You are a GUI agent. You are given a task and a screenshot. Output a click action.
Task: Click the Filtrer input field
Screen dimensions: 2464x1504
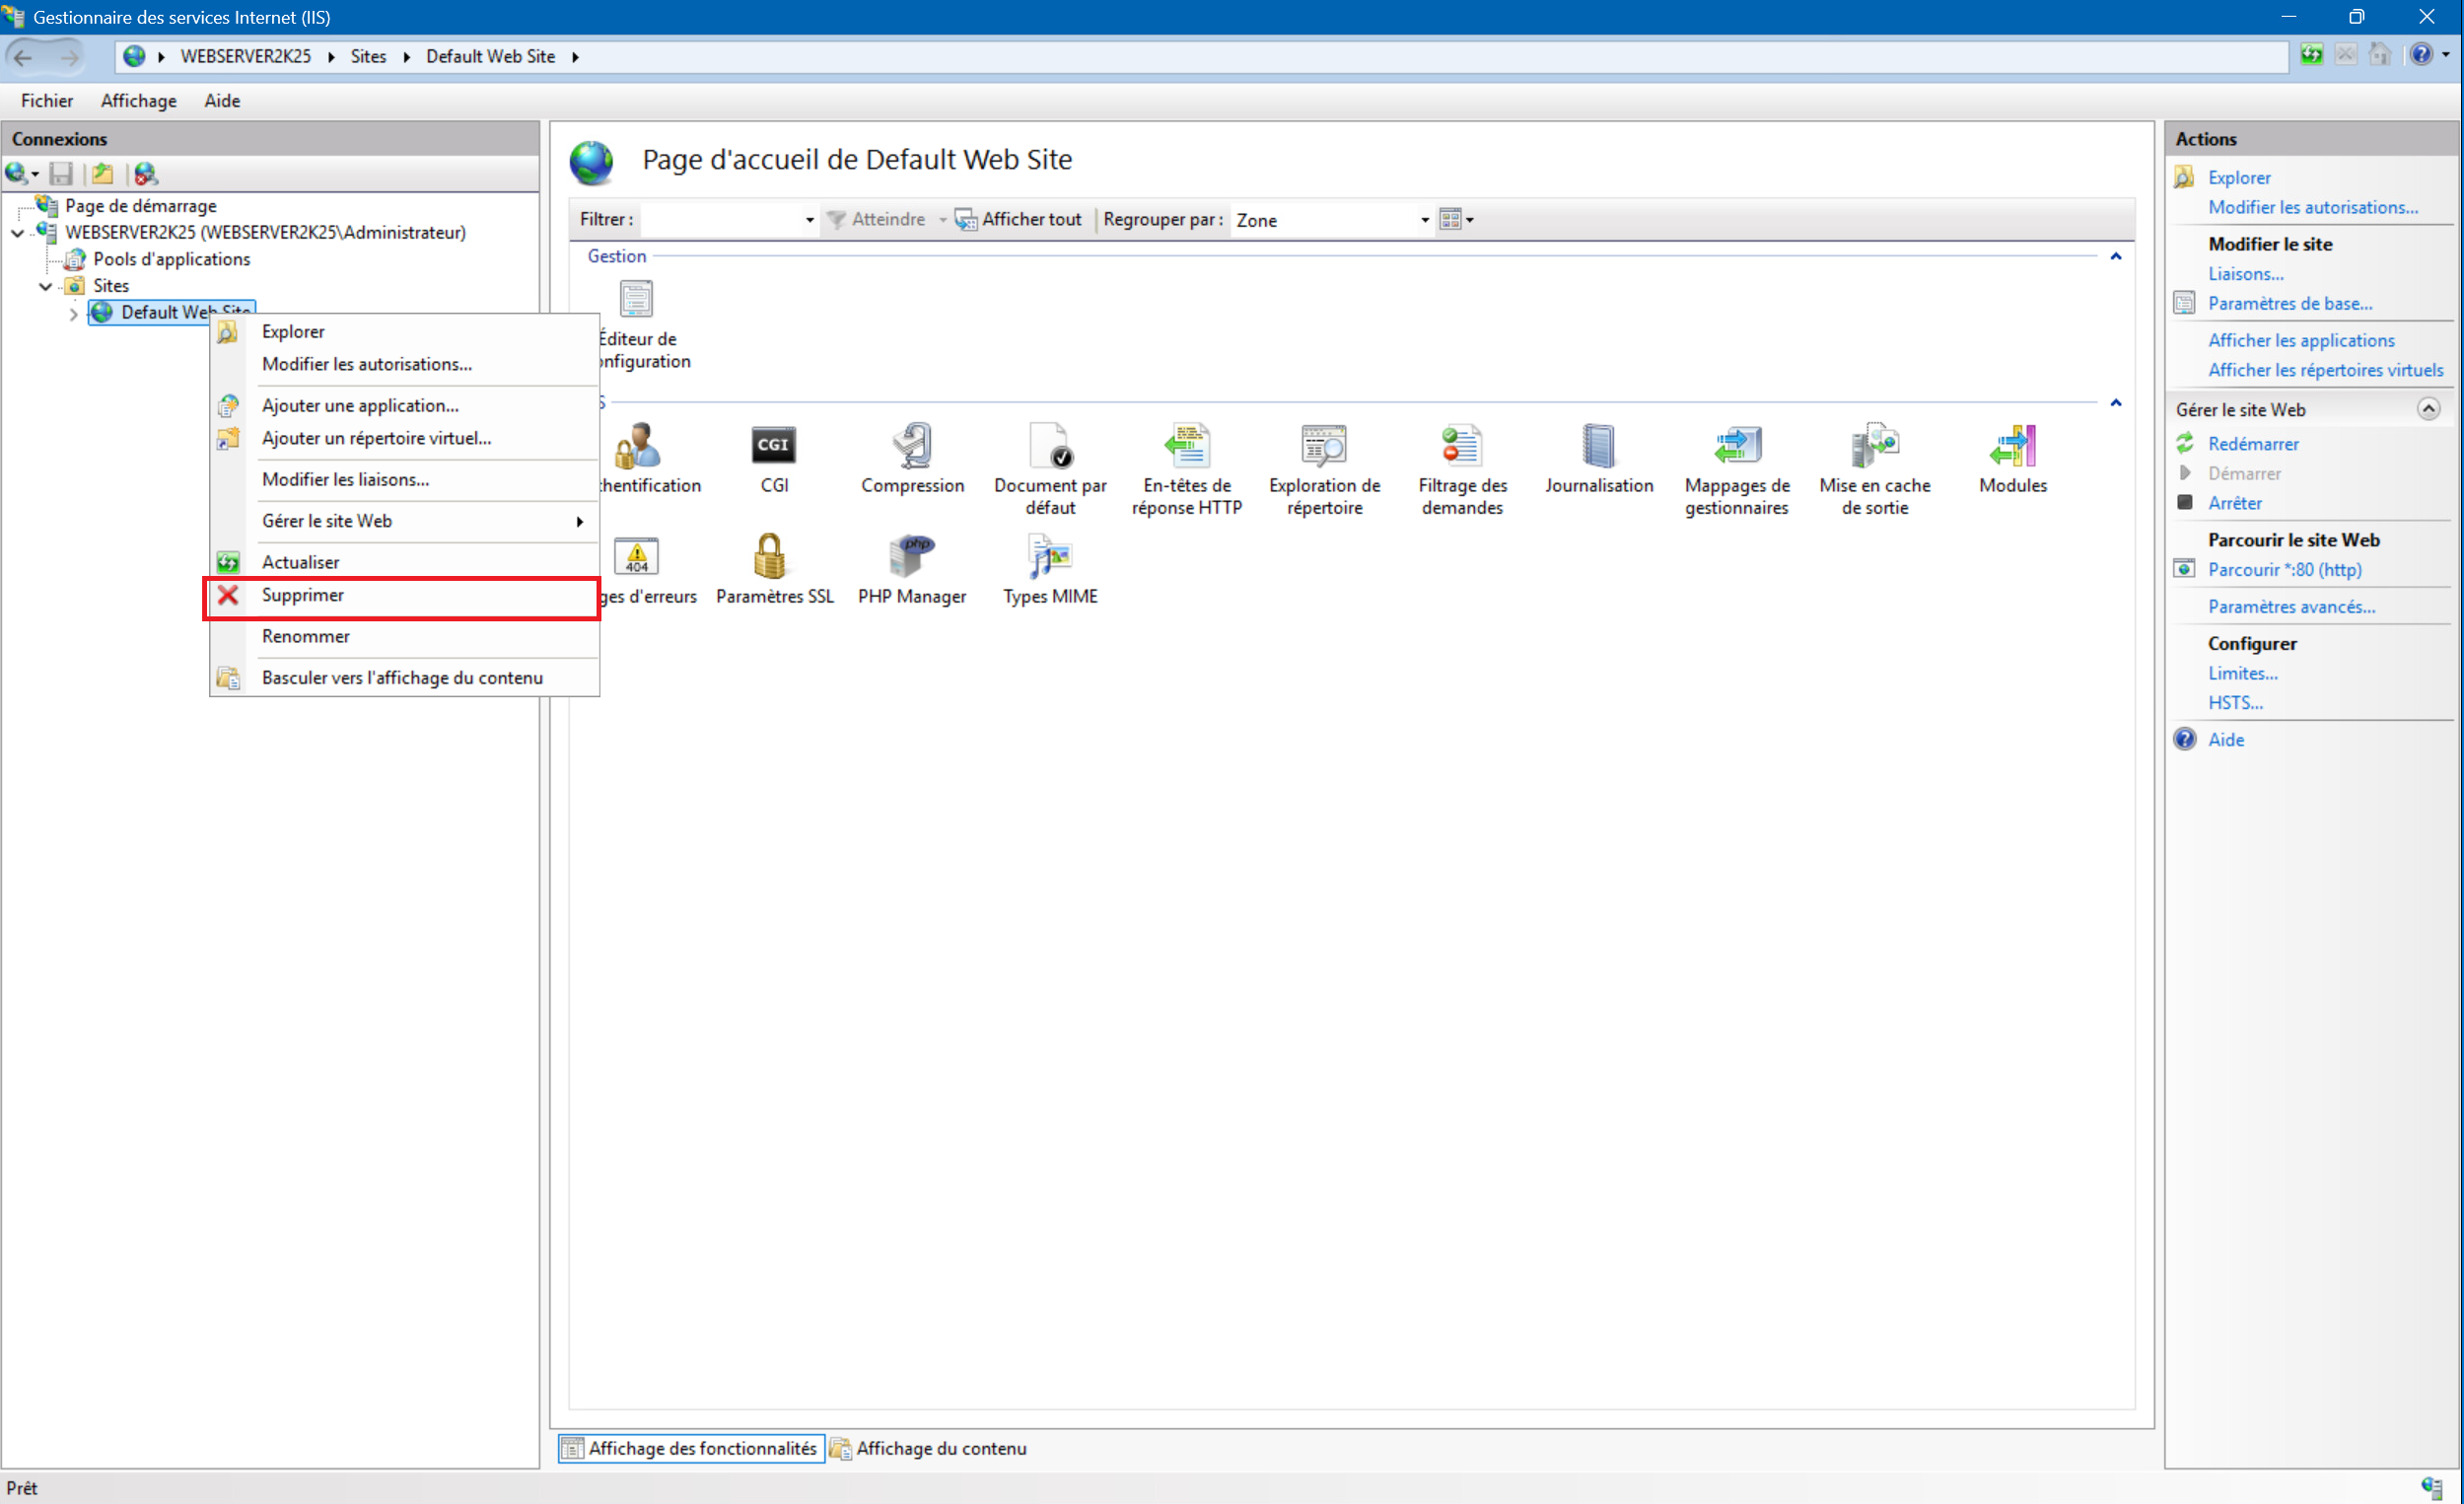coord(720,220)
